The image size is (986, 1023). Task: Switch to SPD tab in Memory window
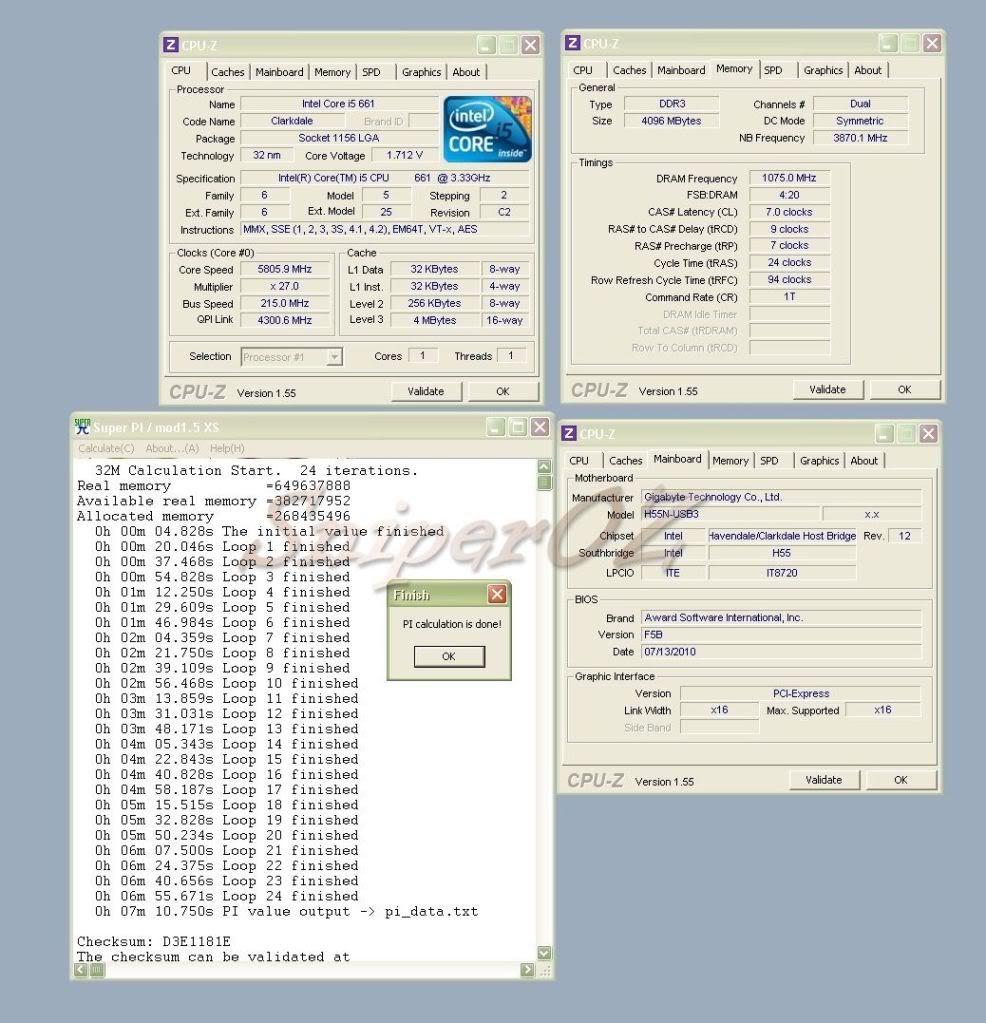(773, 70)
